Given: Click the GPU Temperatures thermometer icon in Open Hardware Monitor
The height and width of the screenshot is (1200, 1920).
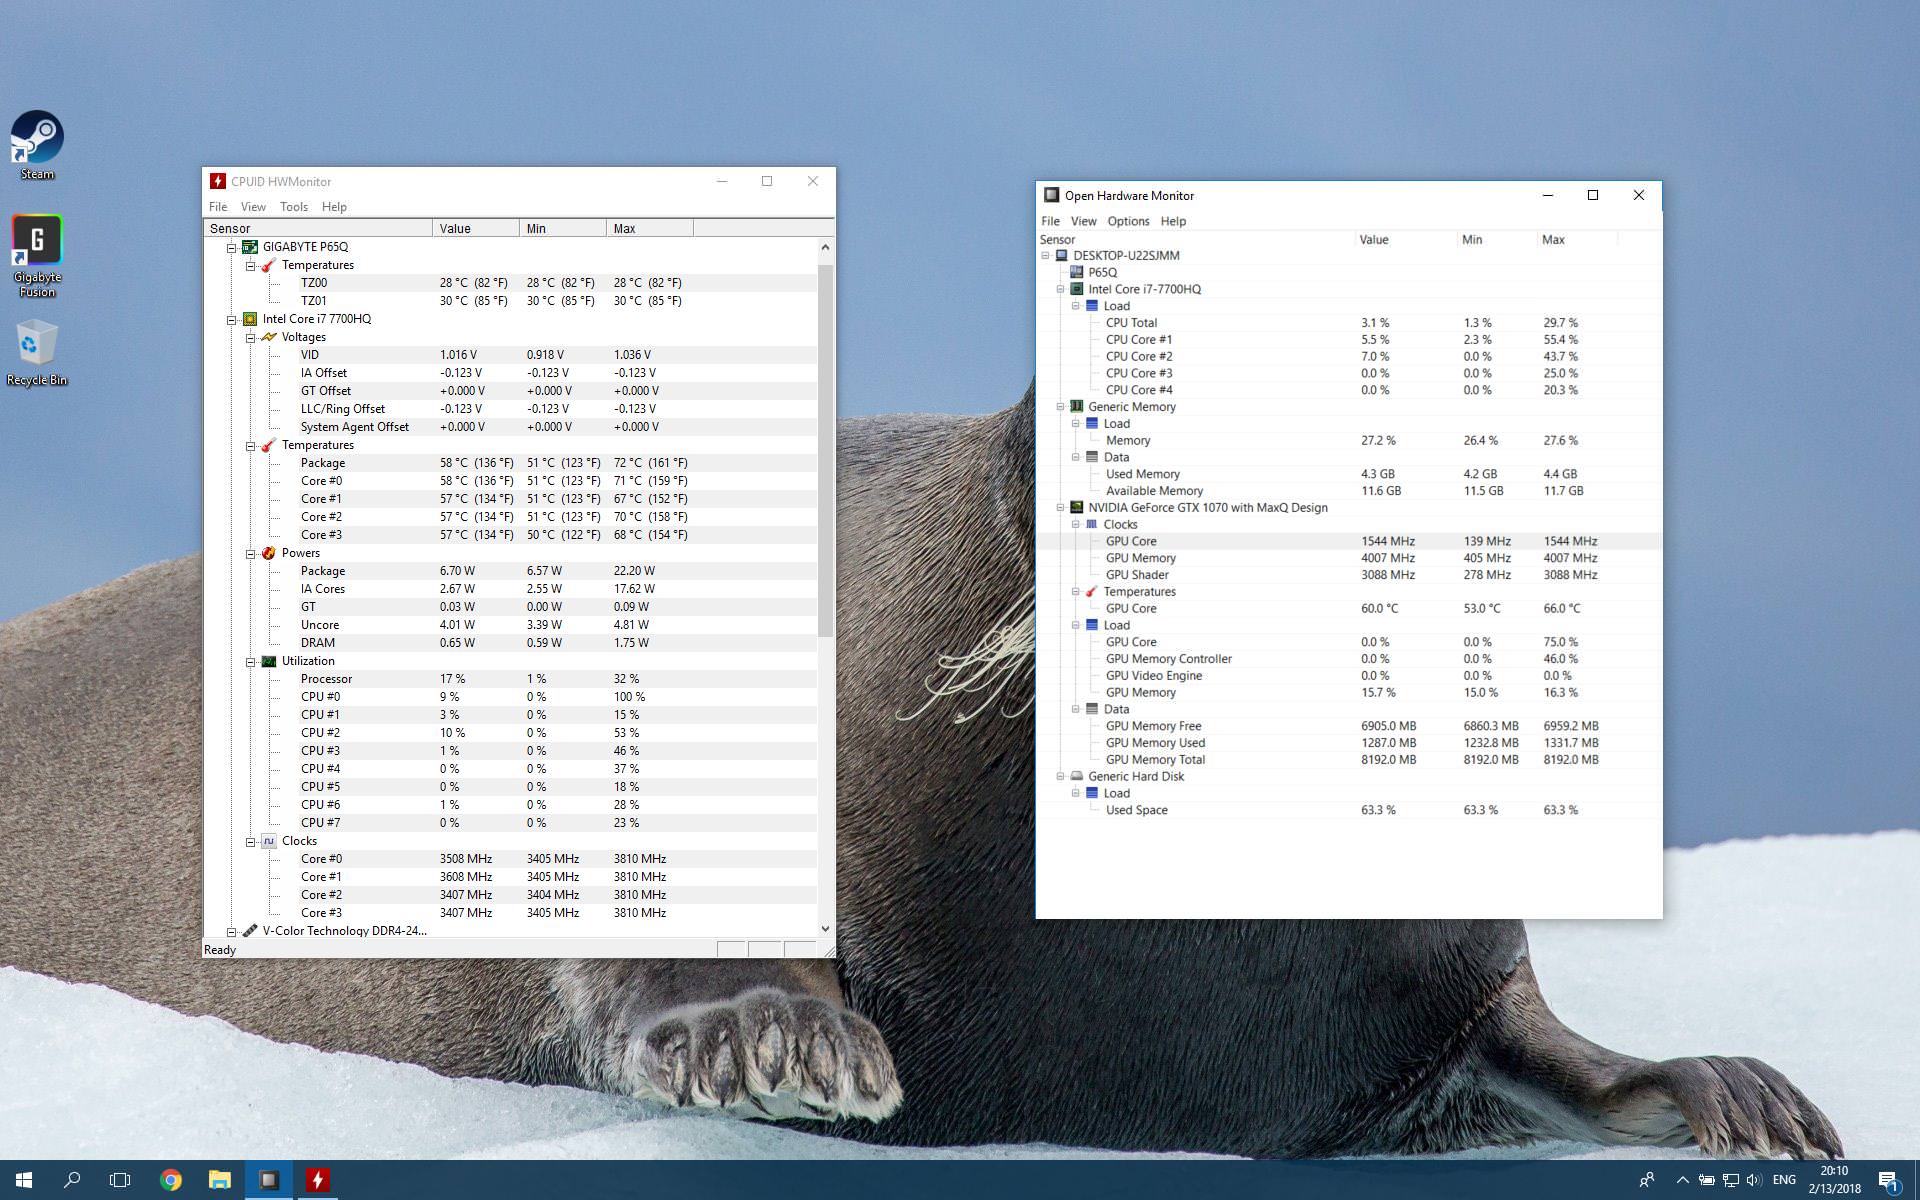Looking at the screenshot, I should click(1092, 592).
